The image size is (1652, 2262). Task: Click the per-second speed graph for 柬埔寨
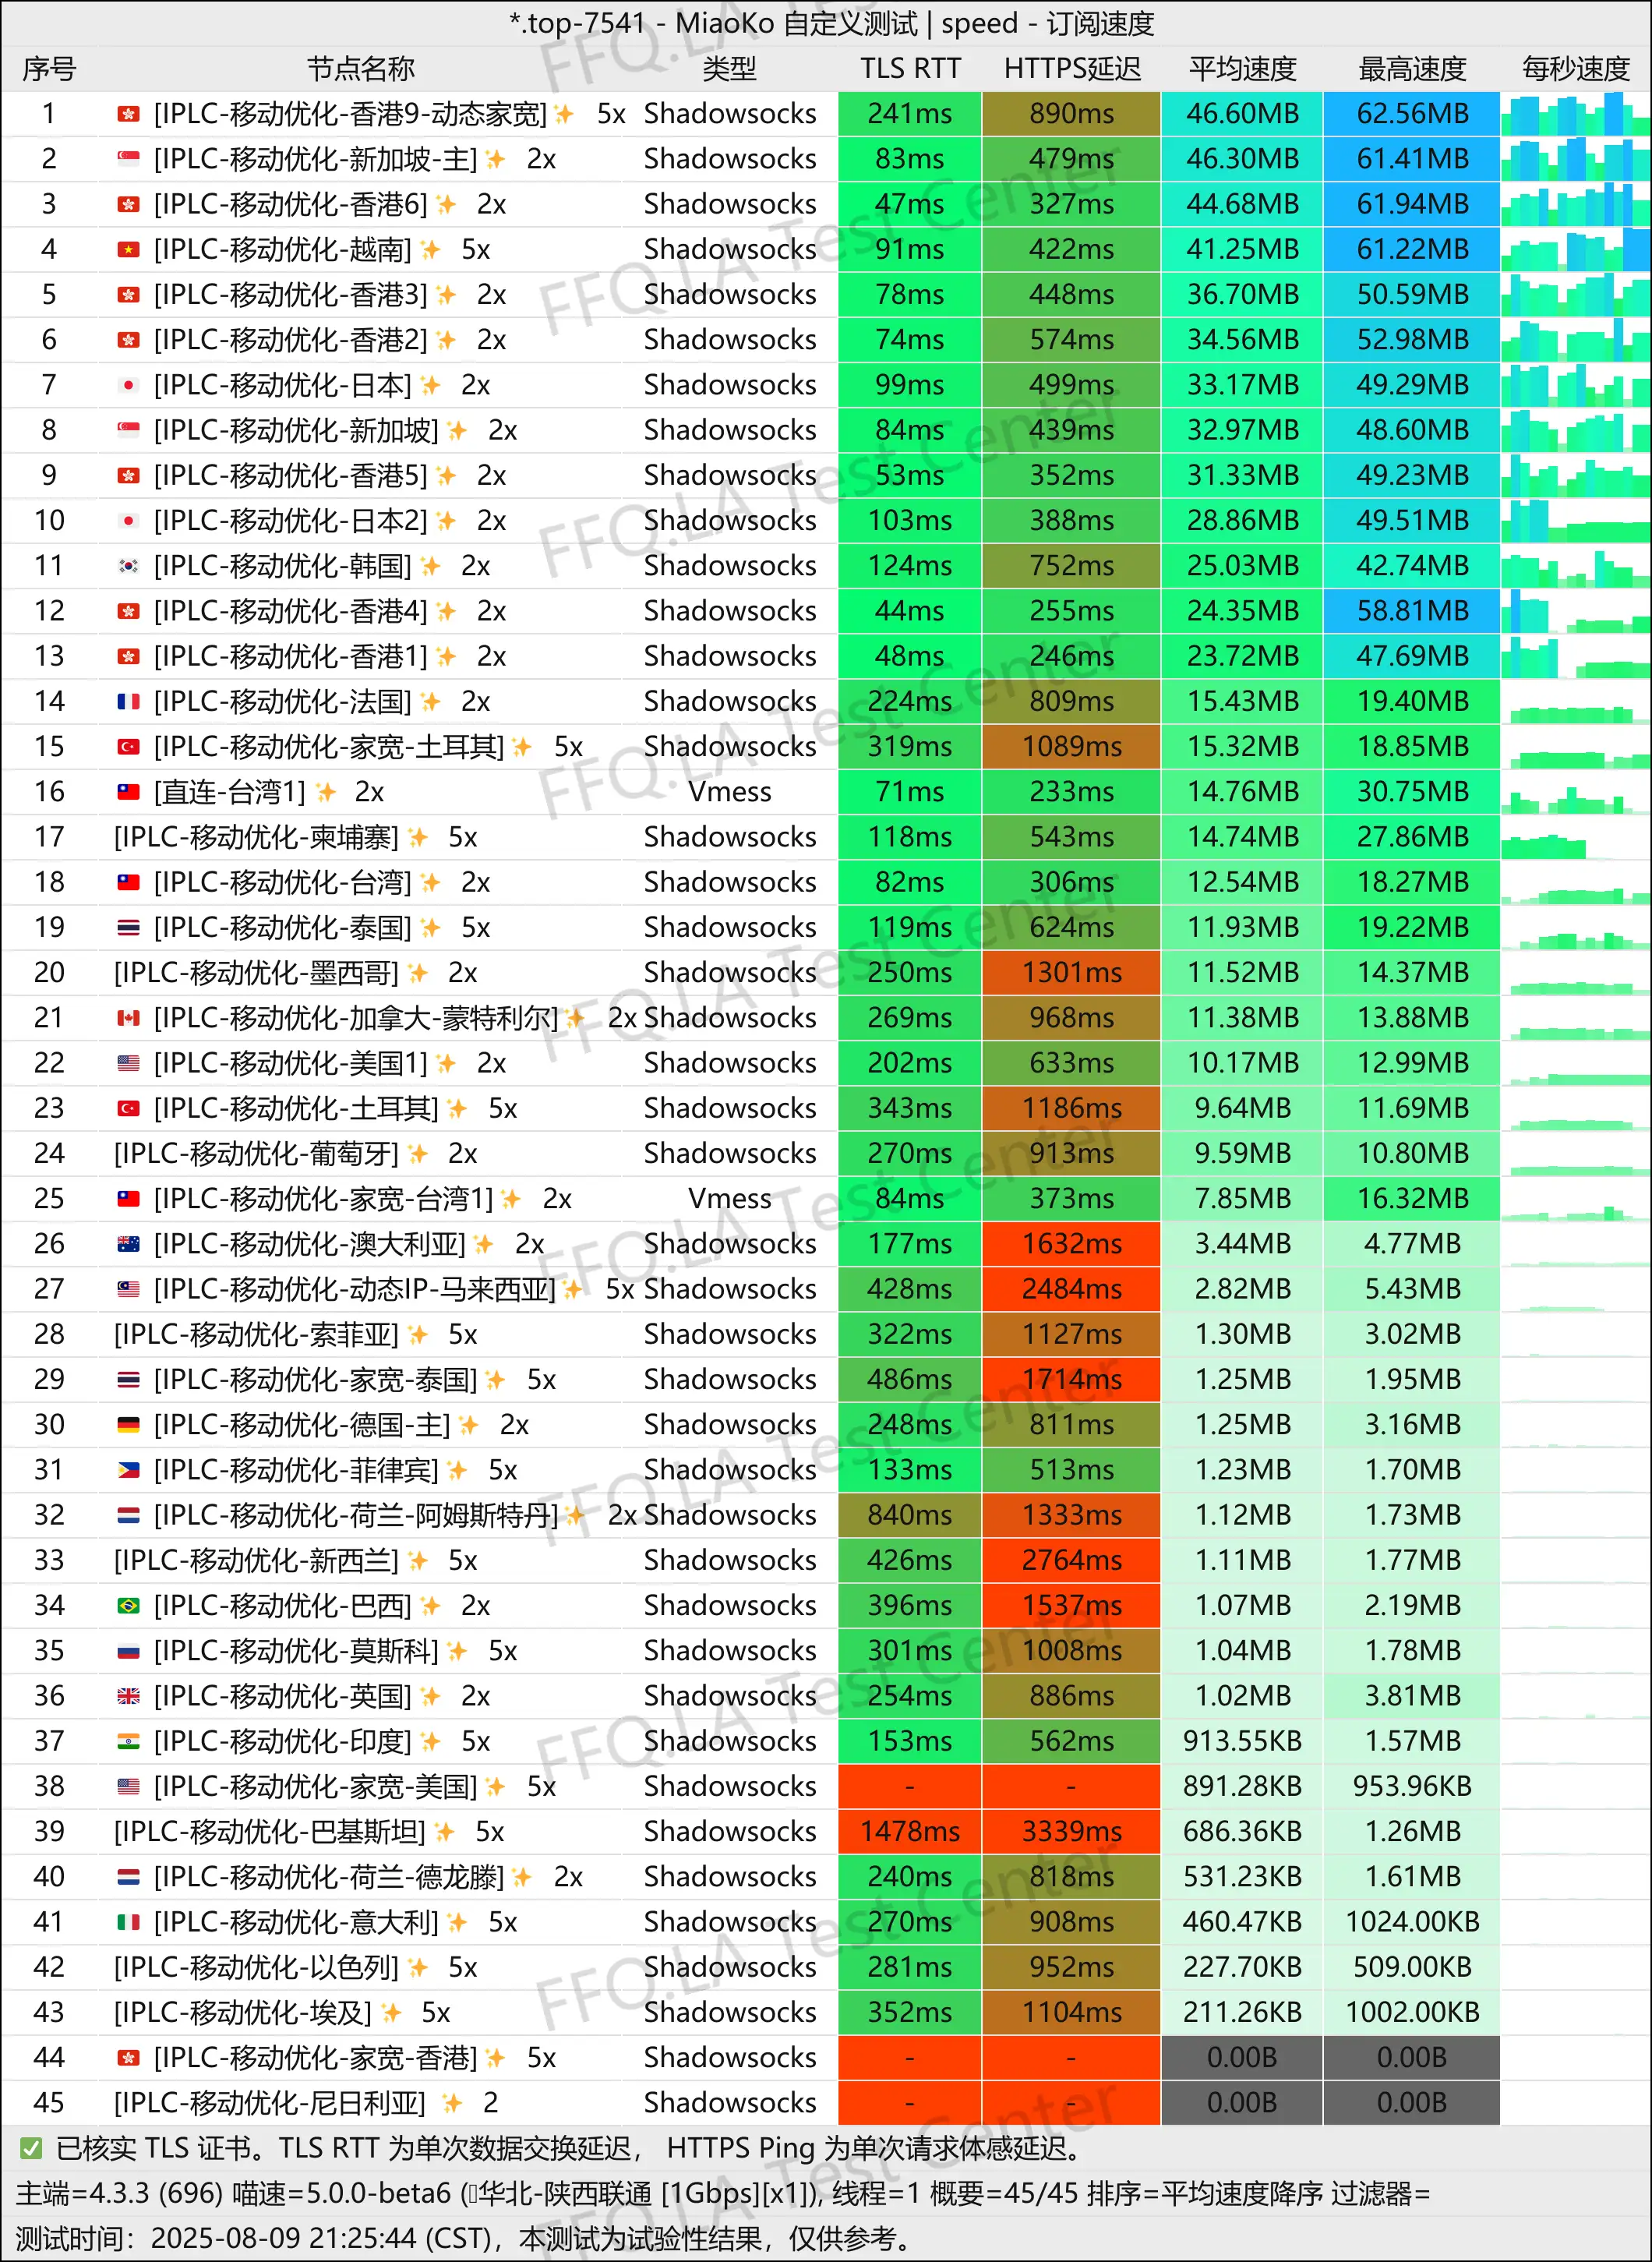[1575, 837]
